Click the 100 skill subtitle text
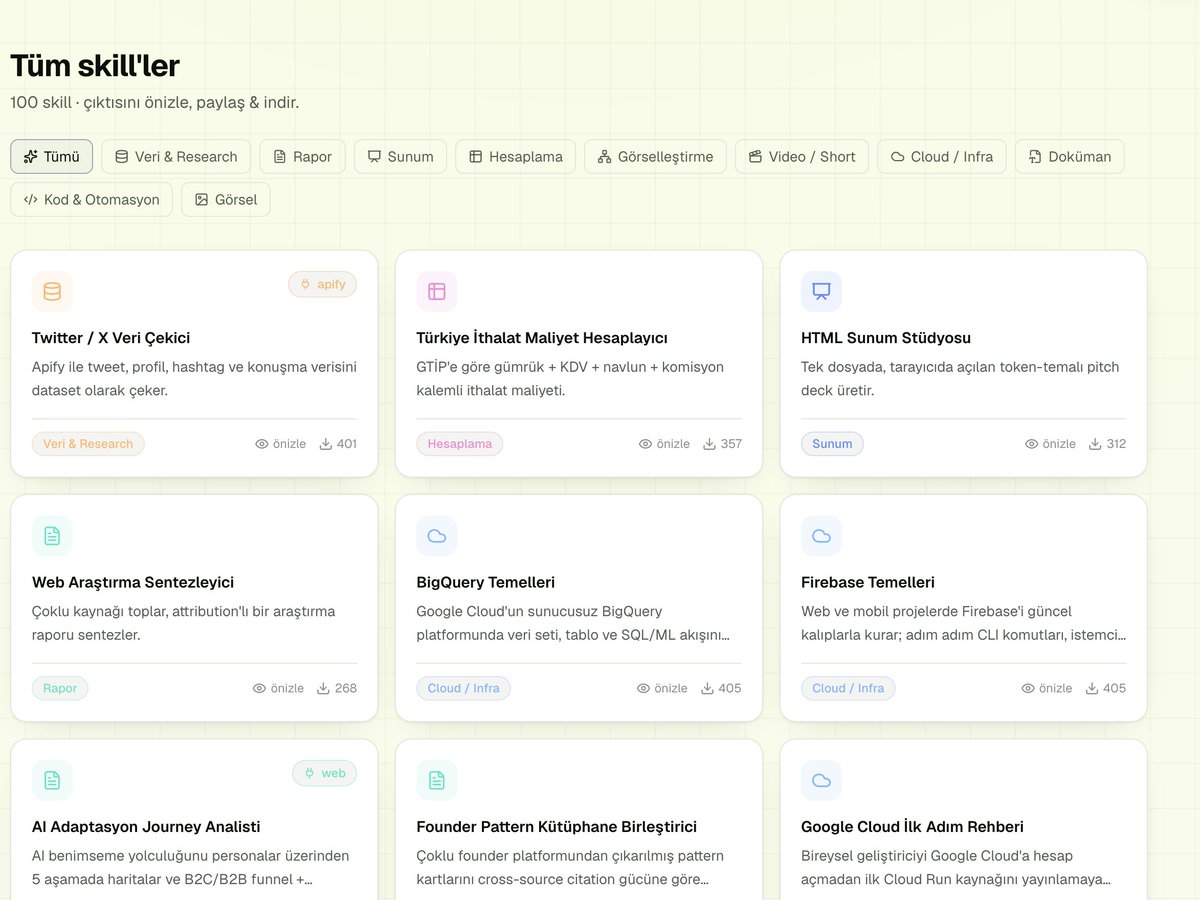The height and width of the screenshot is (900, 1200). point(155,102)
